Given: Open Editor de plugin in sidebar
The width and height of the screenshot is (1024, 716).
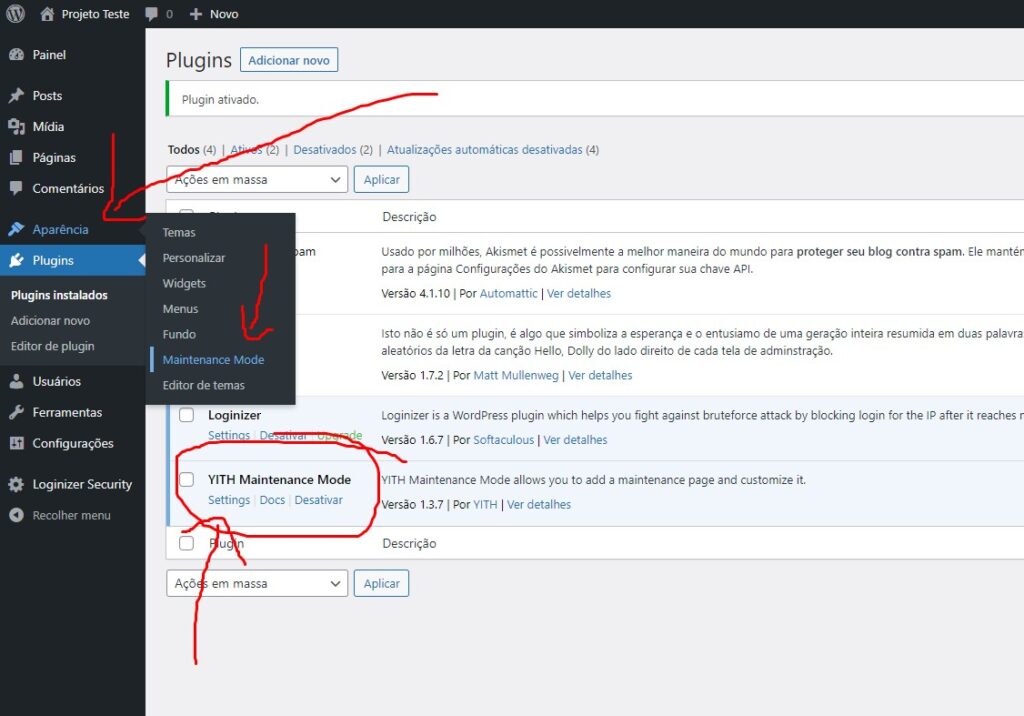Looking at the screenshot, I should [52, 346].
